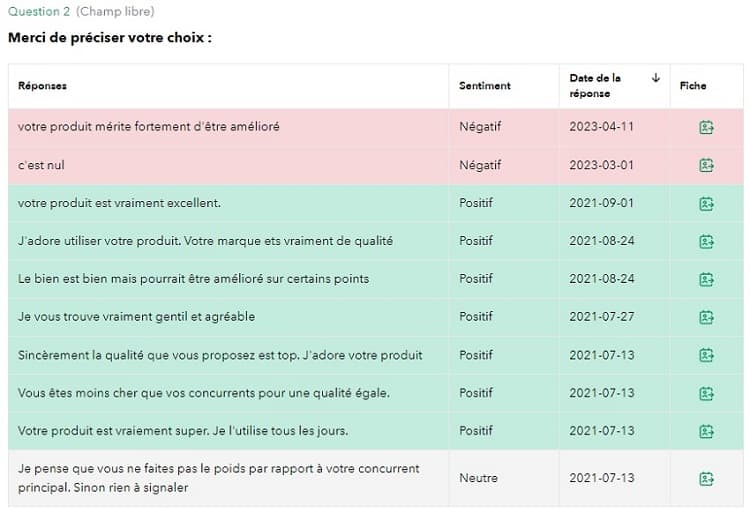The width and height of the screenshot is (750, 513).
Task: Click the sort arrow next to Date de la réponse
Action: (656, 77)
